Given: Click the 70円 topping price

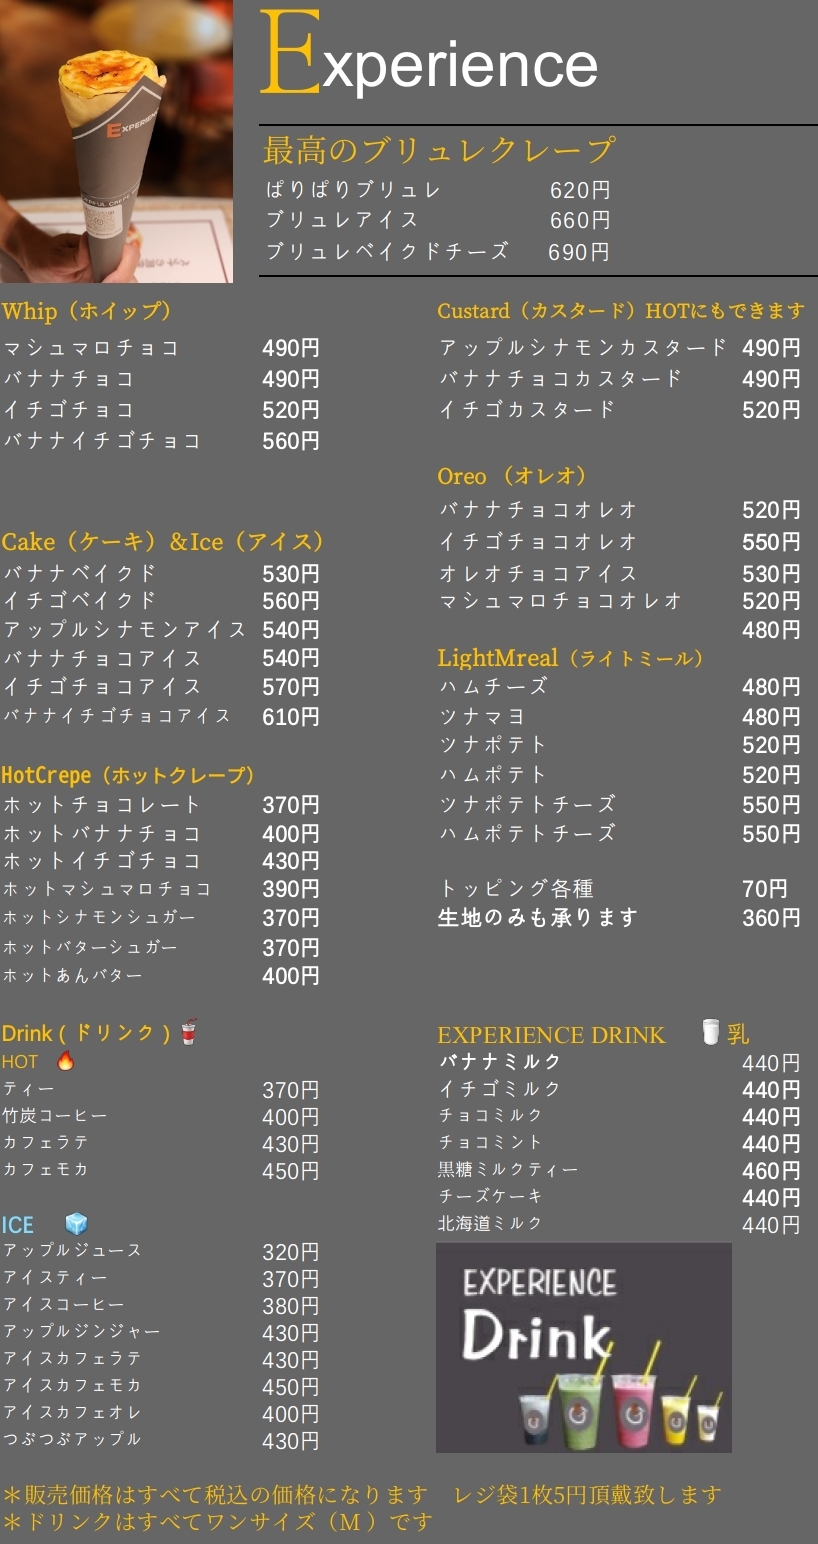Looking at the screenshot, I should pos(765,889).
